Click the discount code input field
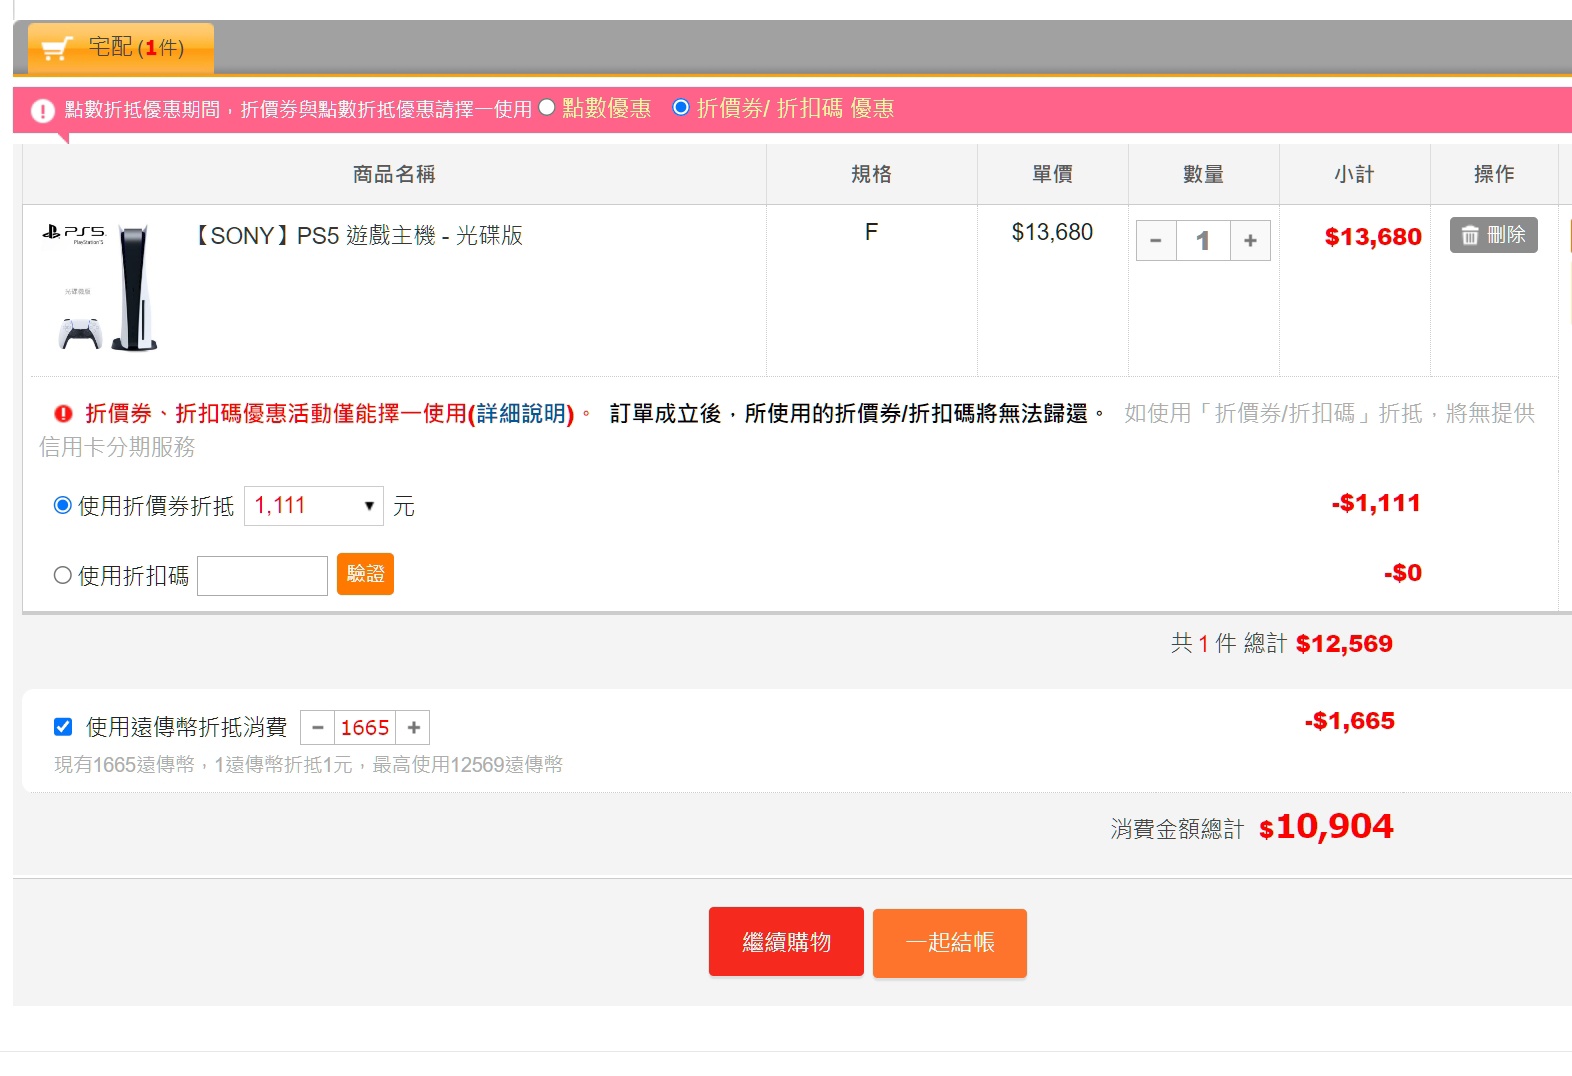This screenshot has width=1572, height=1076. (x=263, y=576)
